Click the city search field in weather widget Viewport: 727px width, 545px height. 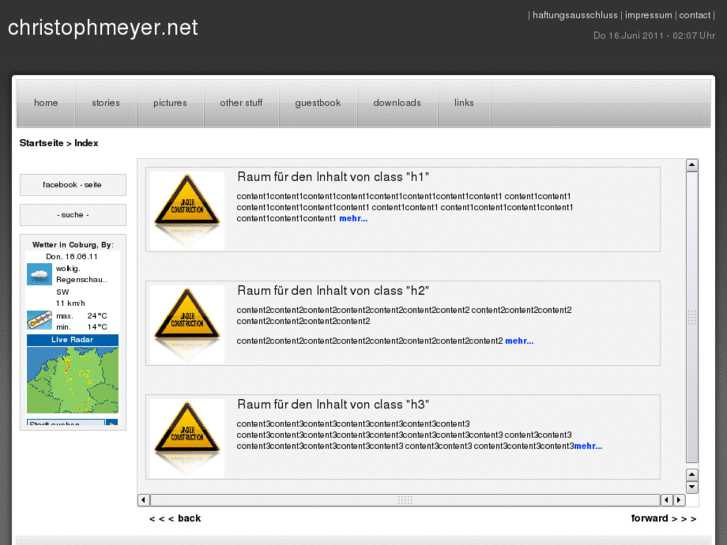click(x=66, y=424)
